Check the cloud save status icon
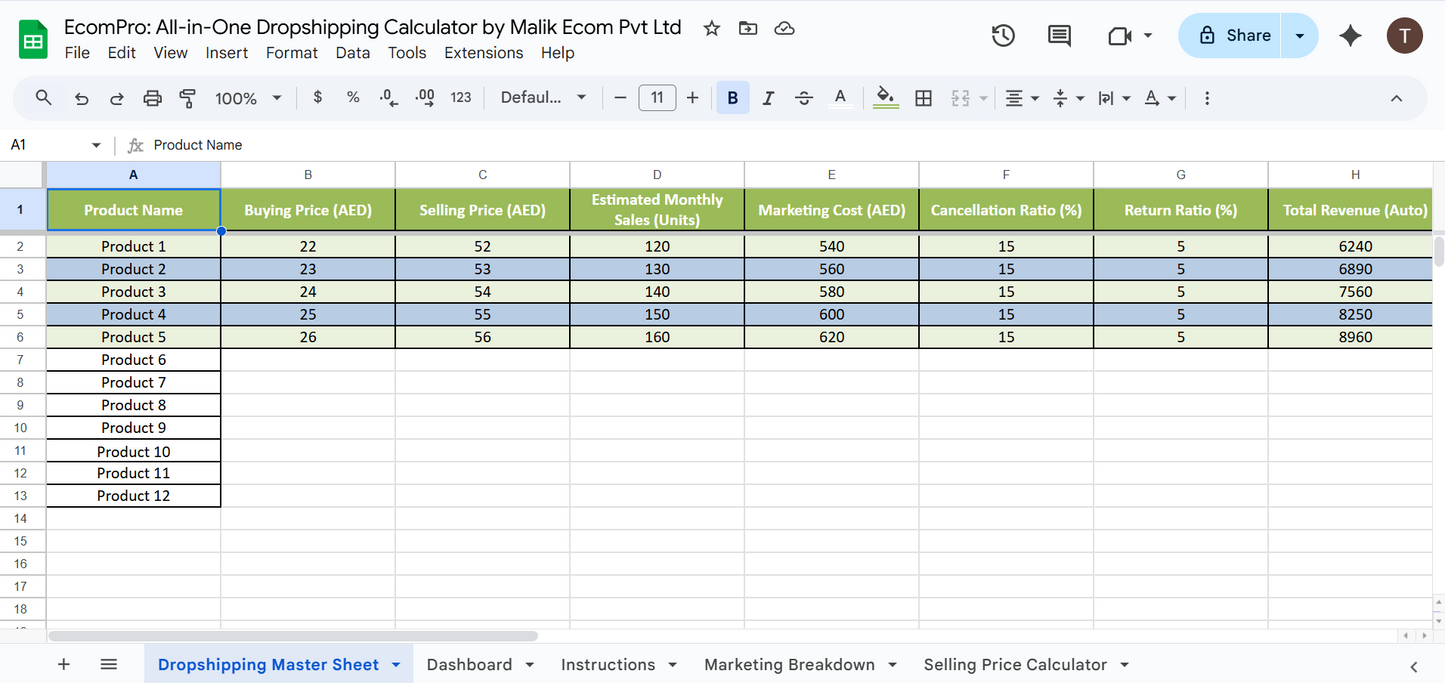 point(785,28)
